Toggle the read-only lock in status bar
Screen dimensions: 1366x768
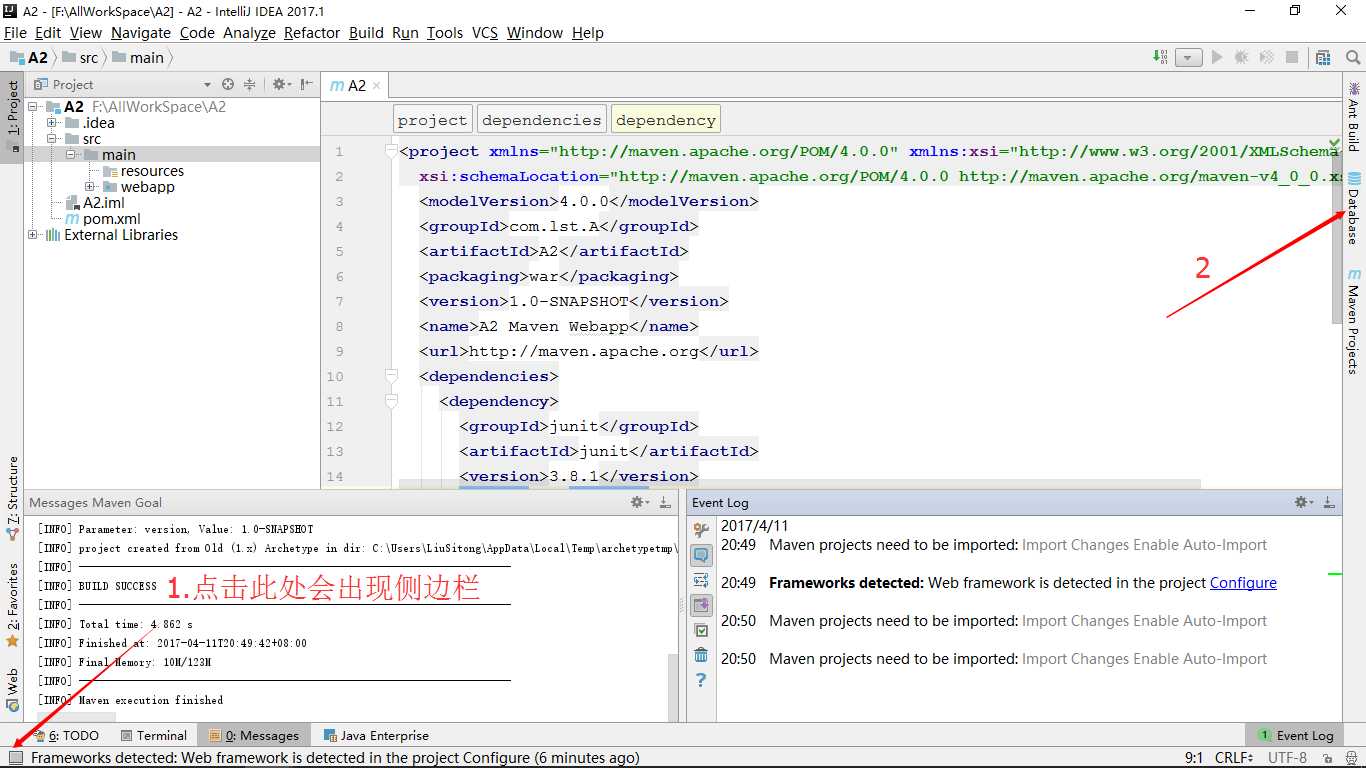click(1326, 758)
